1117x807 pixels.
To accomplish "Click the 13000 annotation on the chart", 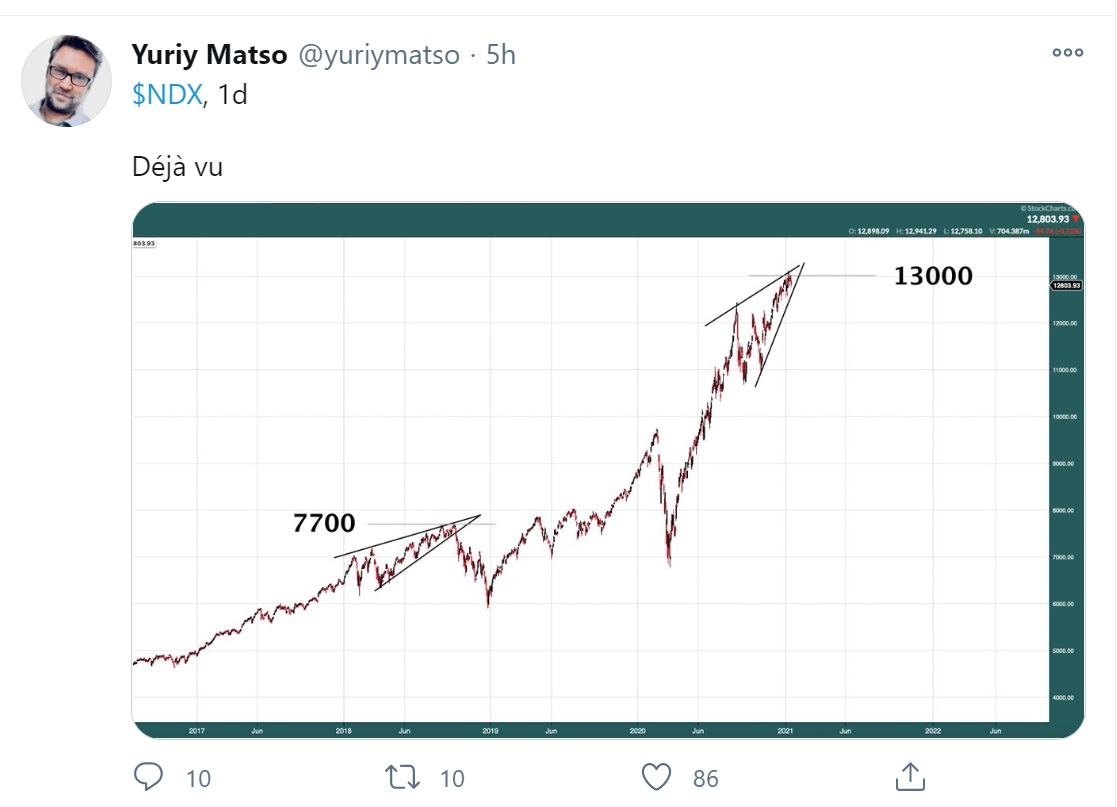I will 932,276.
